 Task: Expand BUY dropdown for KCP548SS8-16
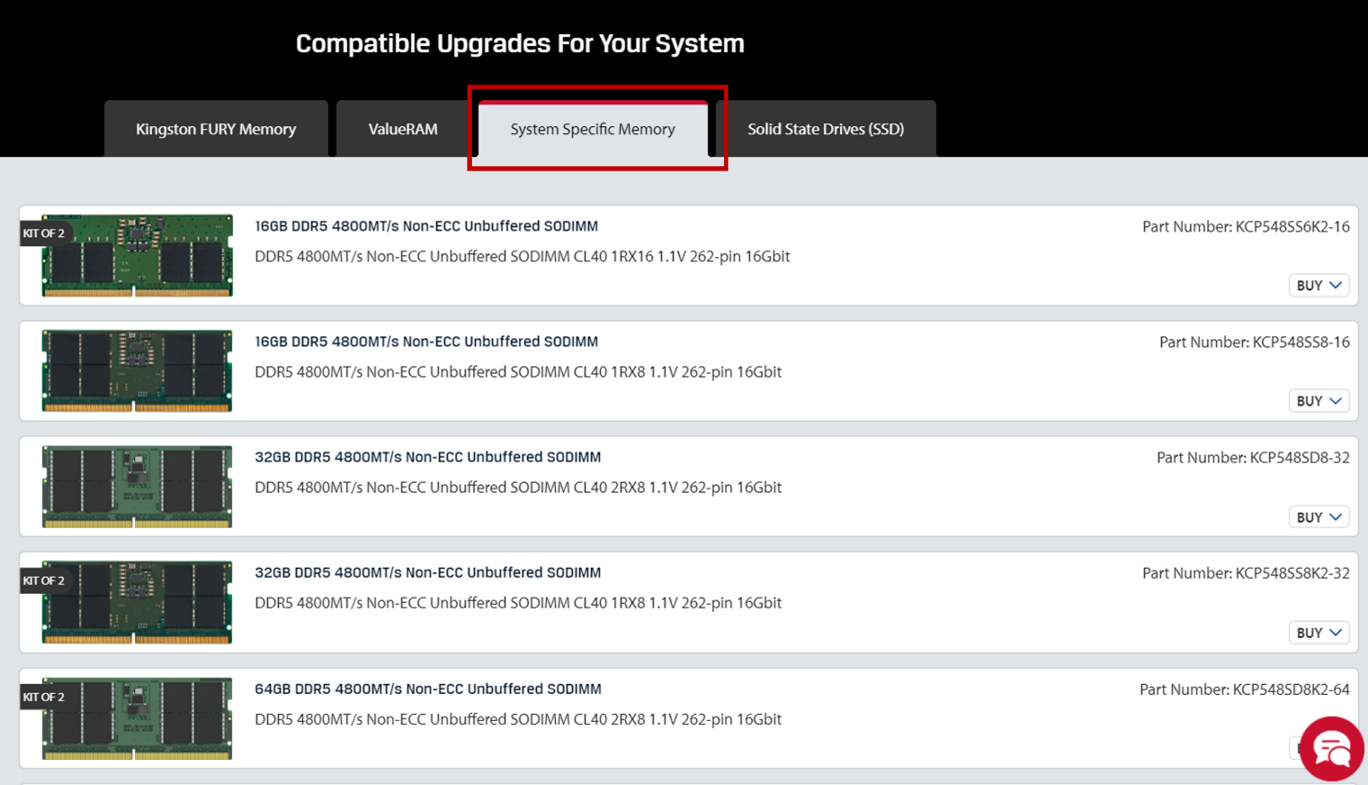pos(1319,401)
